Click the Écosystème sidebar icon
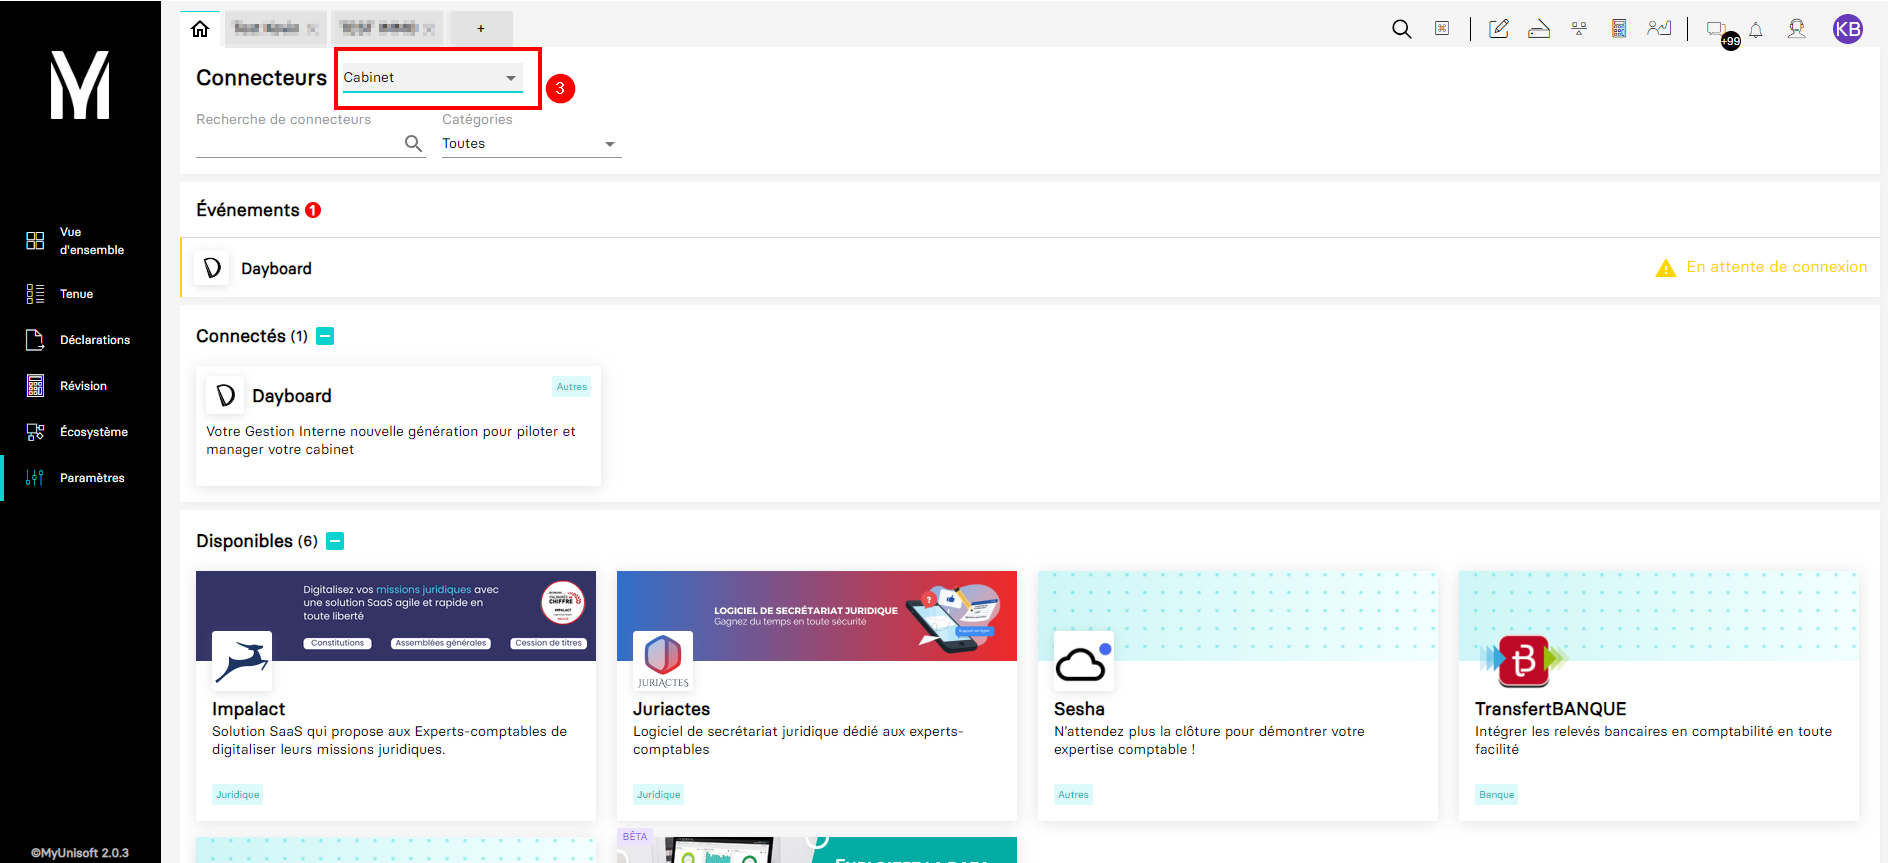The image size is (1888, 863). pos(35,432)
